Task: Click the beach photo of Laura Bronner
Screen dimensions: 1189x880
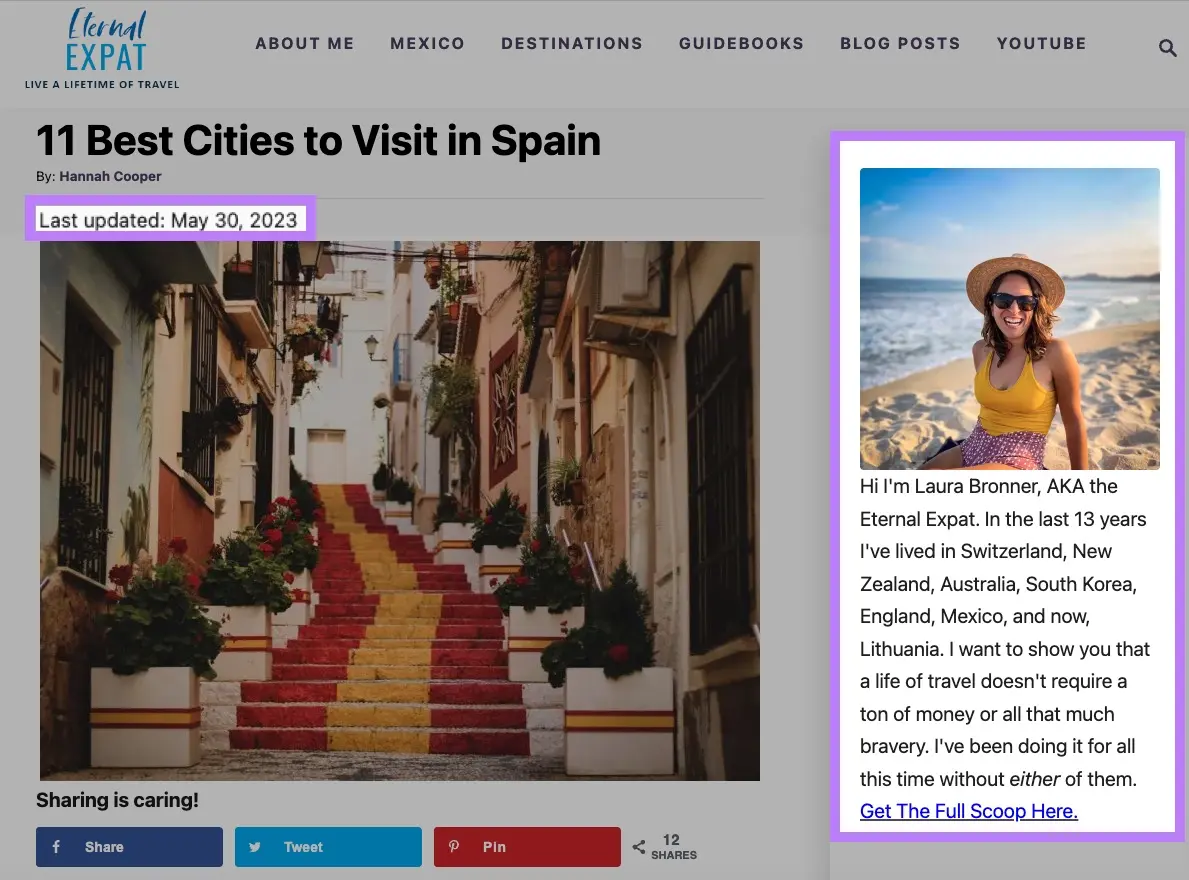Action: point(1009,318)
